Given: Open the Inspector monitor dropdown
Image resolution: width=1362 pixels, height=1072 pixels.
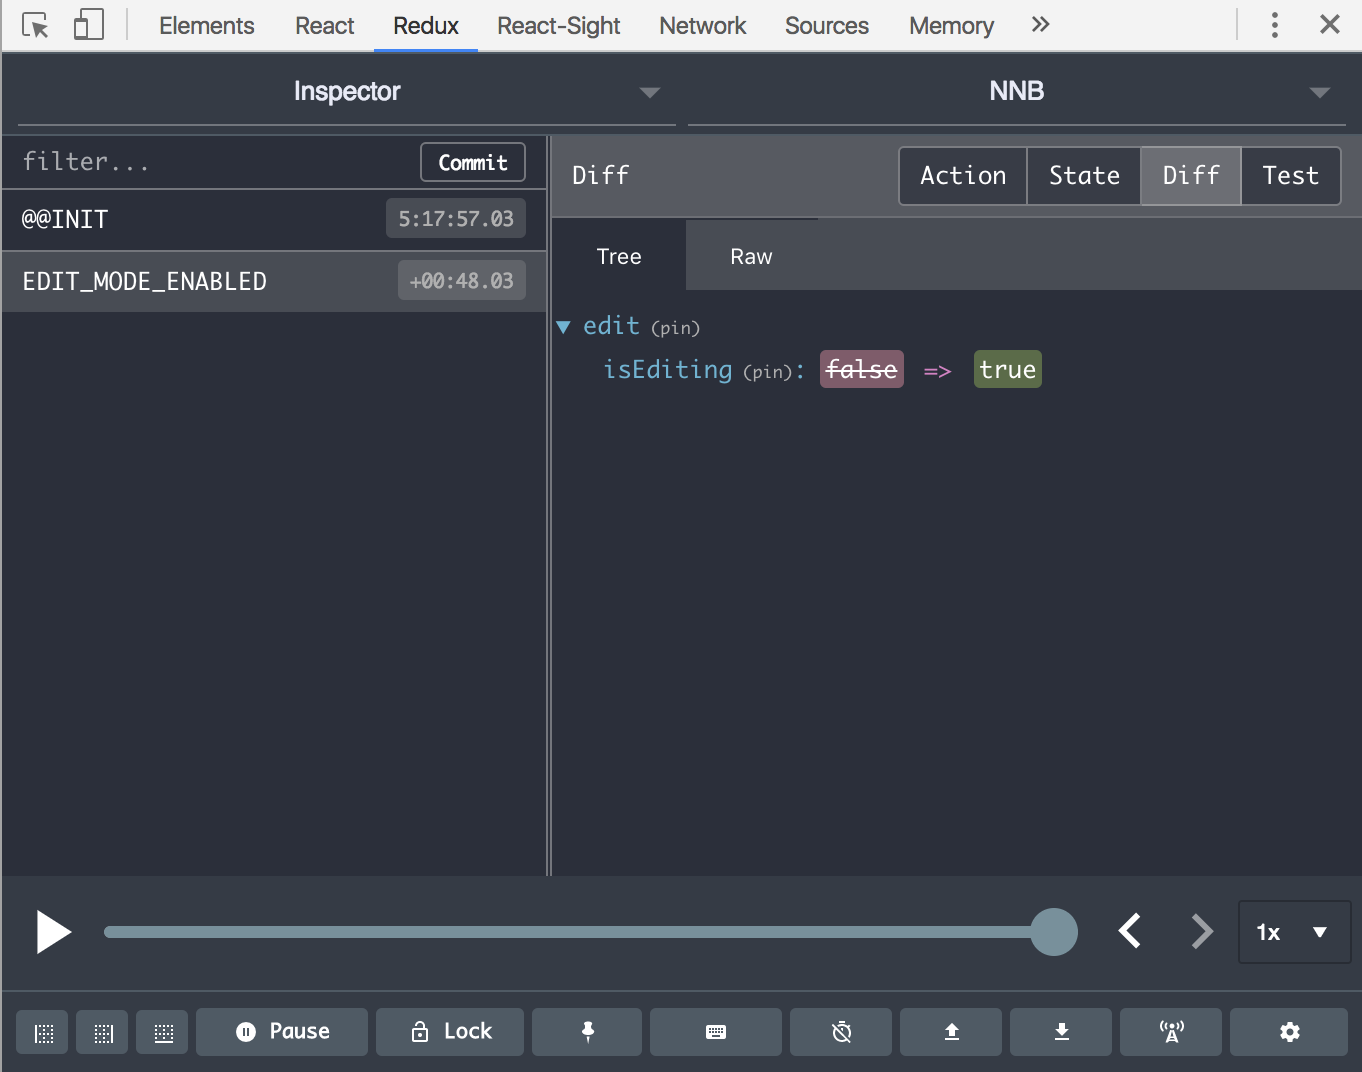Looking at the screenshot, I should 347,91.
